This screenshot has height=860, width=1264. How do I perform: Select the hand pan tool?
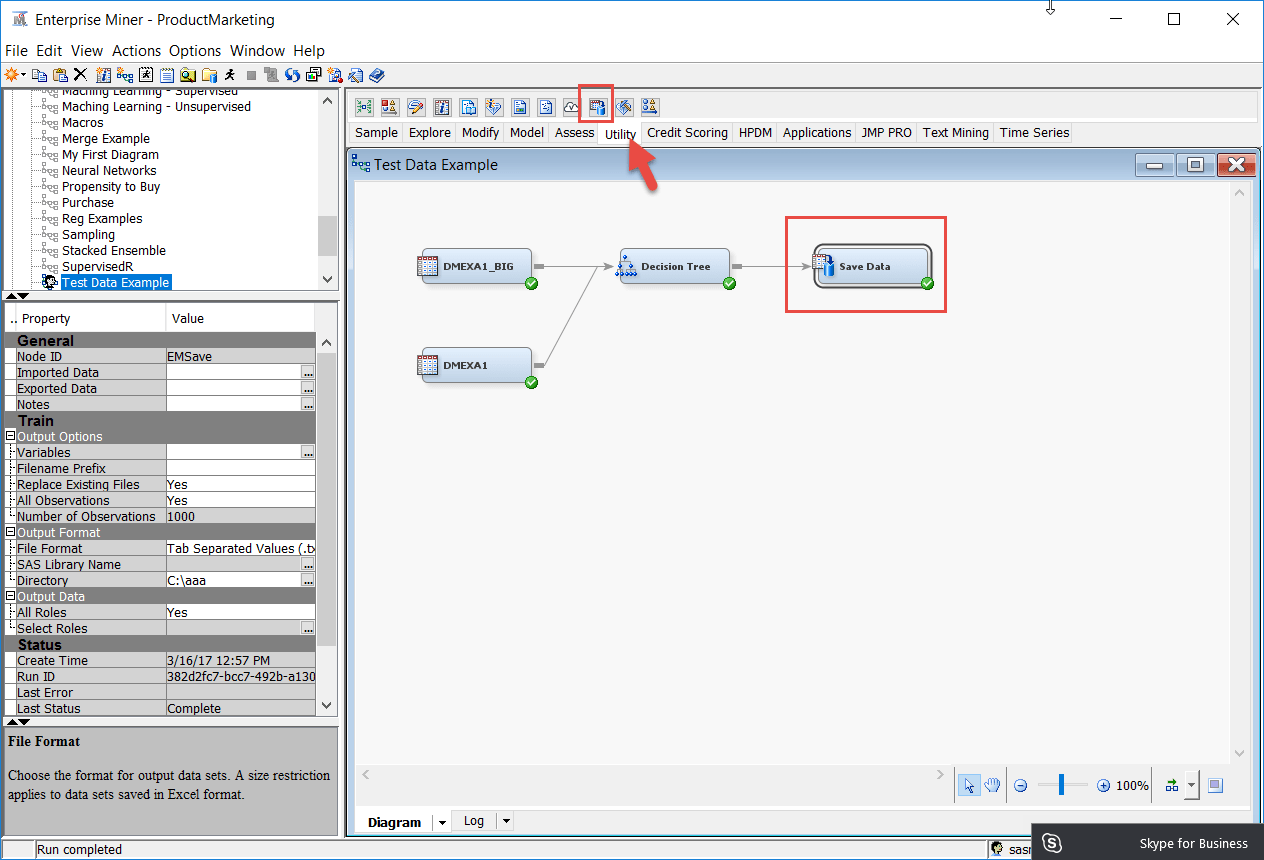[x=992, y=785]
